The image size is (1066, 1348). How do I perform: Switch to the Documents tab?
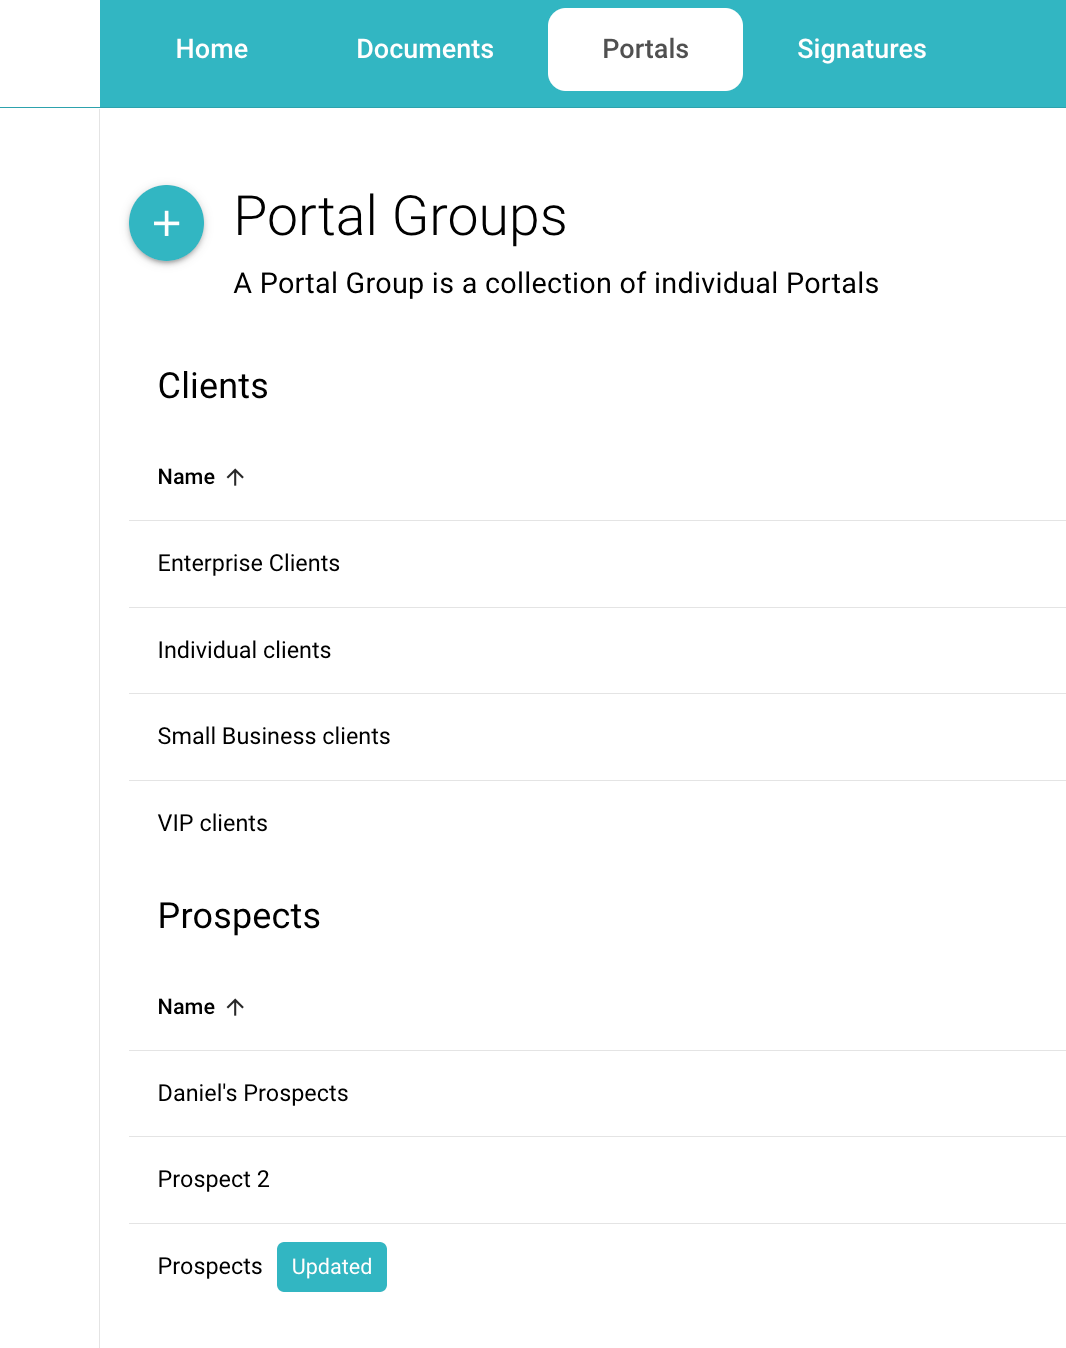pyautogui.click(x=425, y=49)
